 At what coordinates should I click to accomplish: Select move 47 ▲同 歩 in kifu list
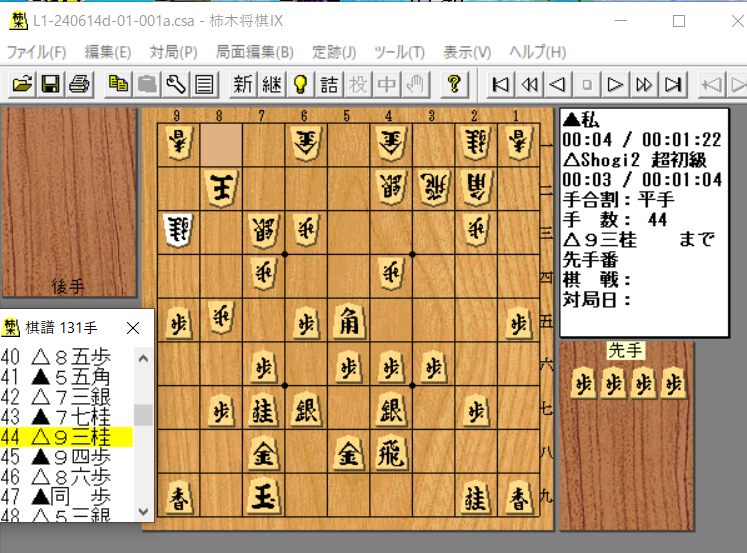coord(66,497)
